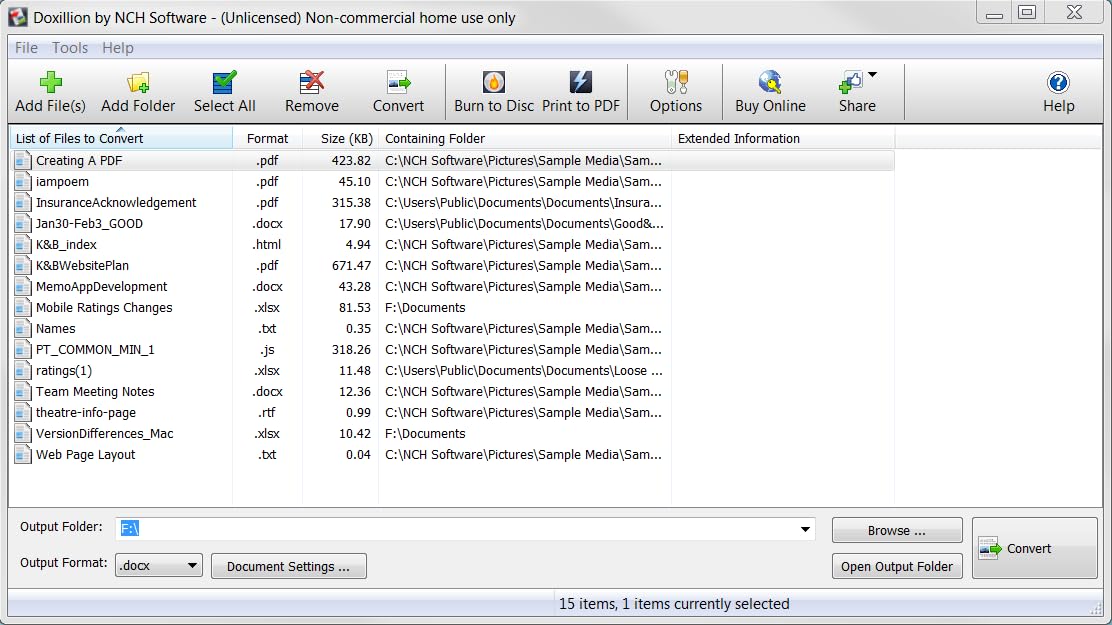The image size is (1112, 625).
Task: Select the Mobile Ratings Changes file name
Action: pos(104,307)
